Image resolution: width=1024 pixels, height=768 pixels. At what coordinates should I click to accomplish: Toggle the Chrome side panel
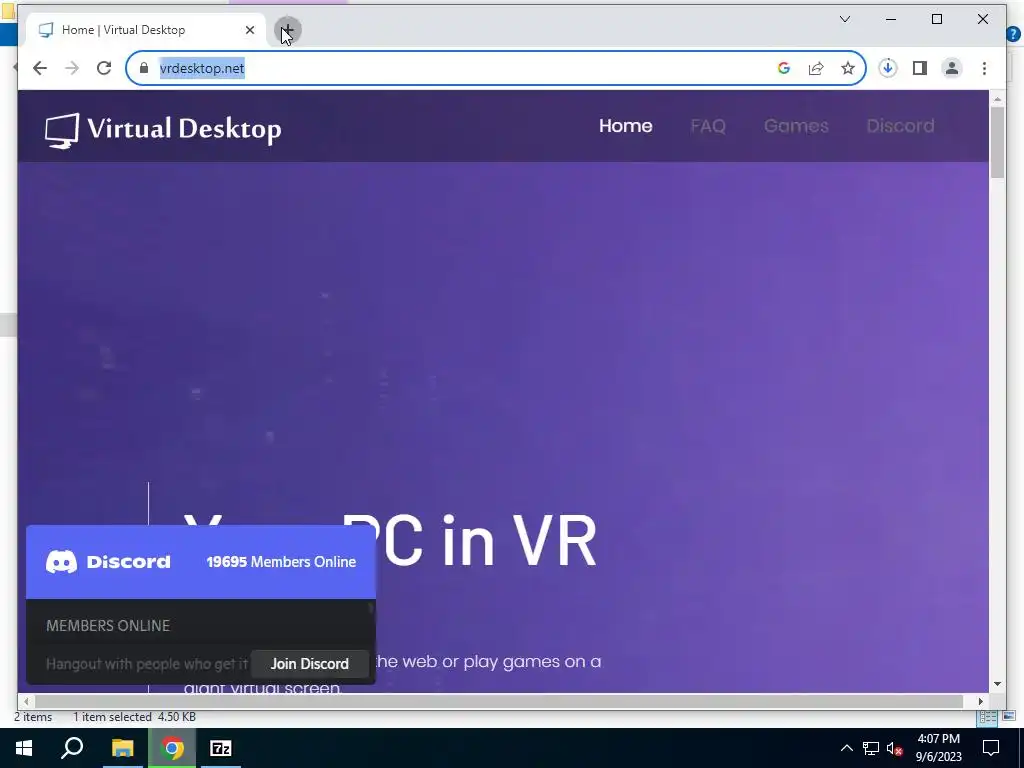[x=920, y=68]
